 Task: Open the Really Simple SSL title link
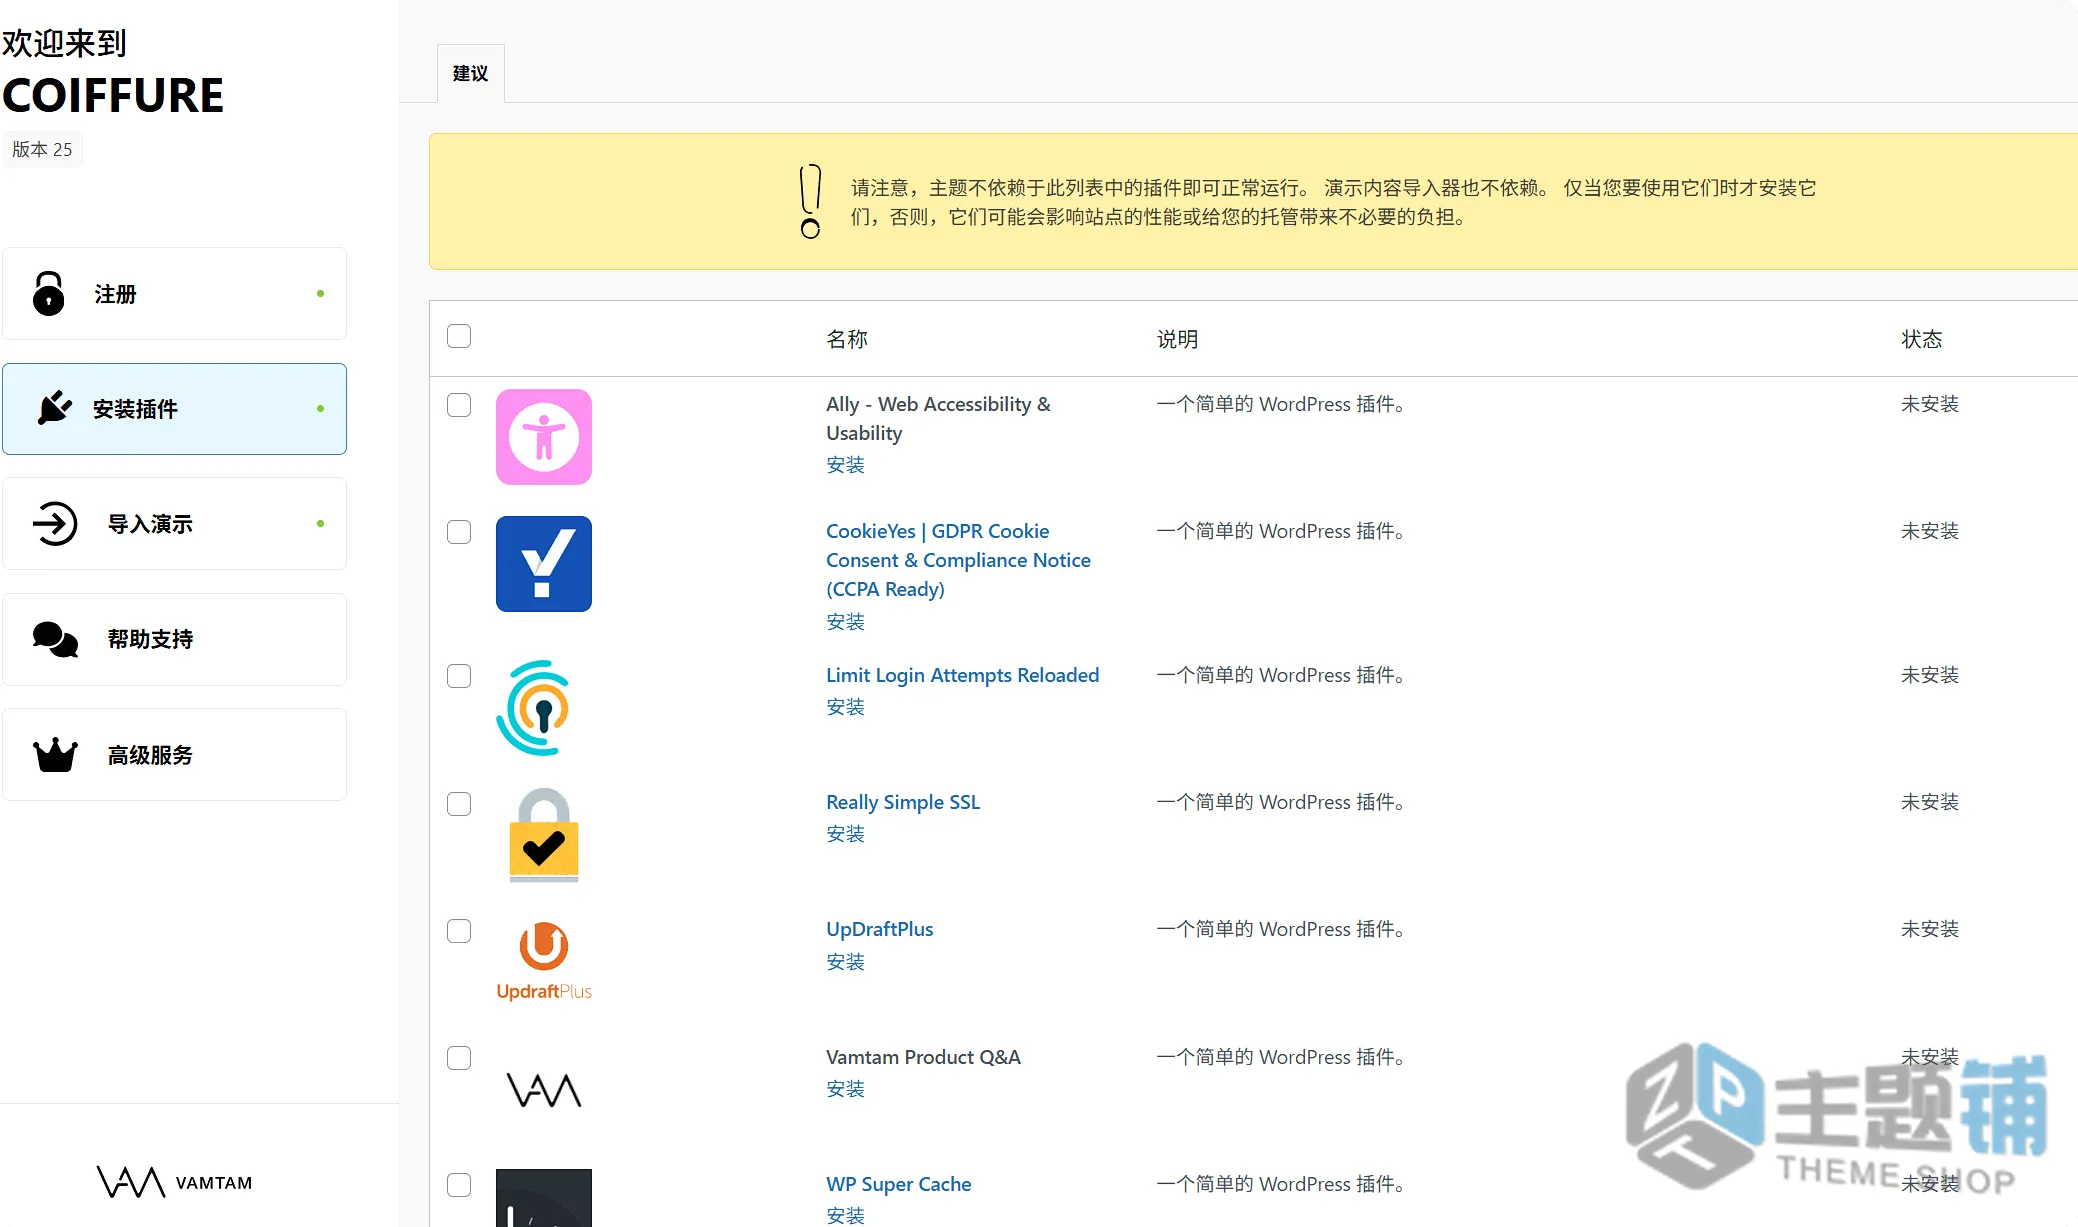(x=903, y=802)
